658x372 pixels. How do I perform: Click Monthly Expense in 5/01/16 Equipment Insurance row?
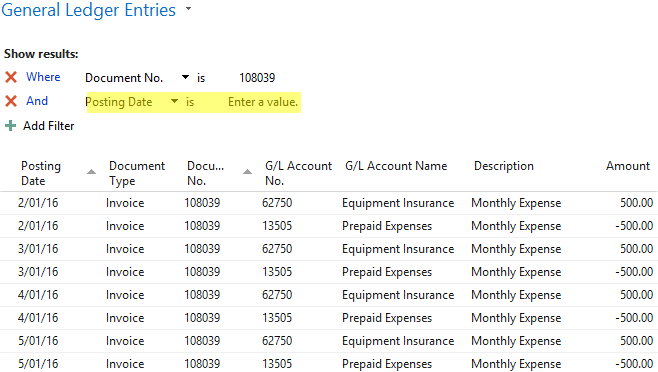(x=516, y=341)
